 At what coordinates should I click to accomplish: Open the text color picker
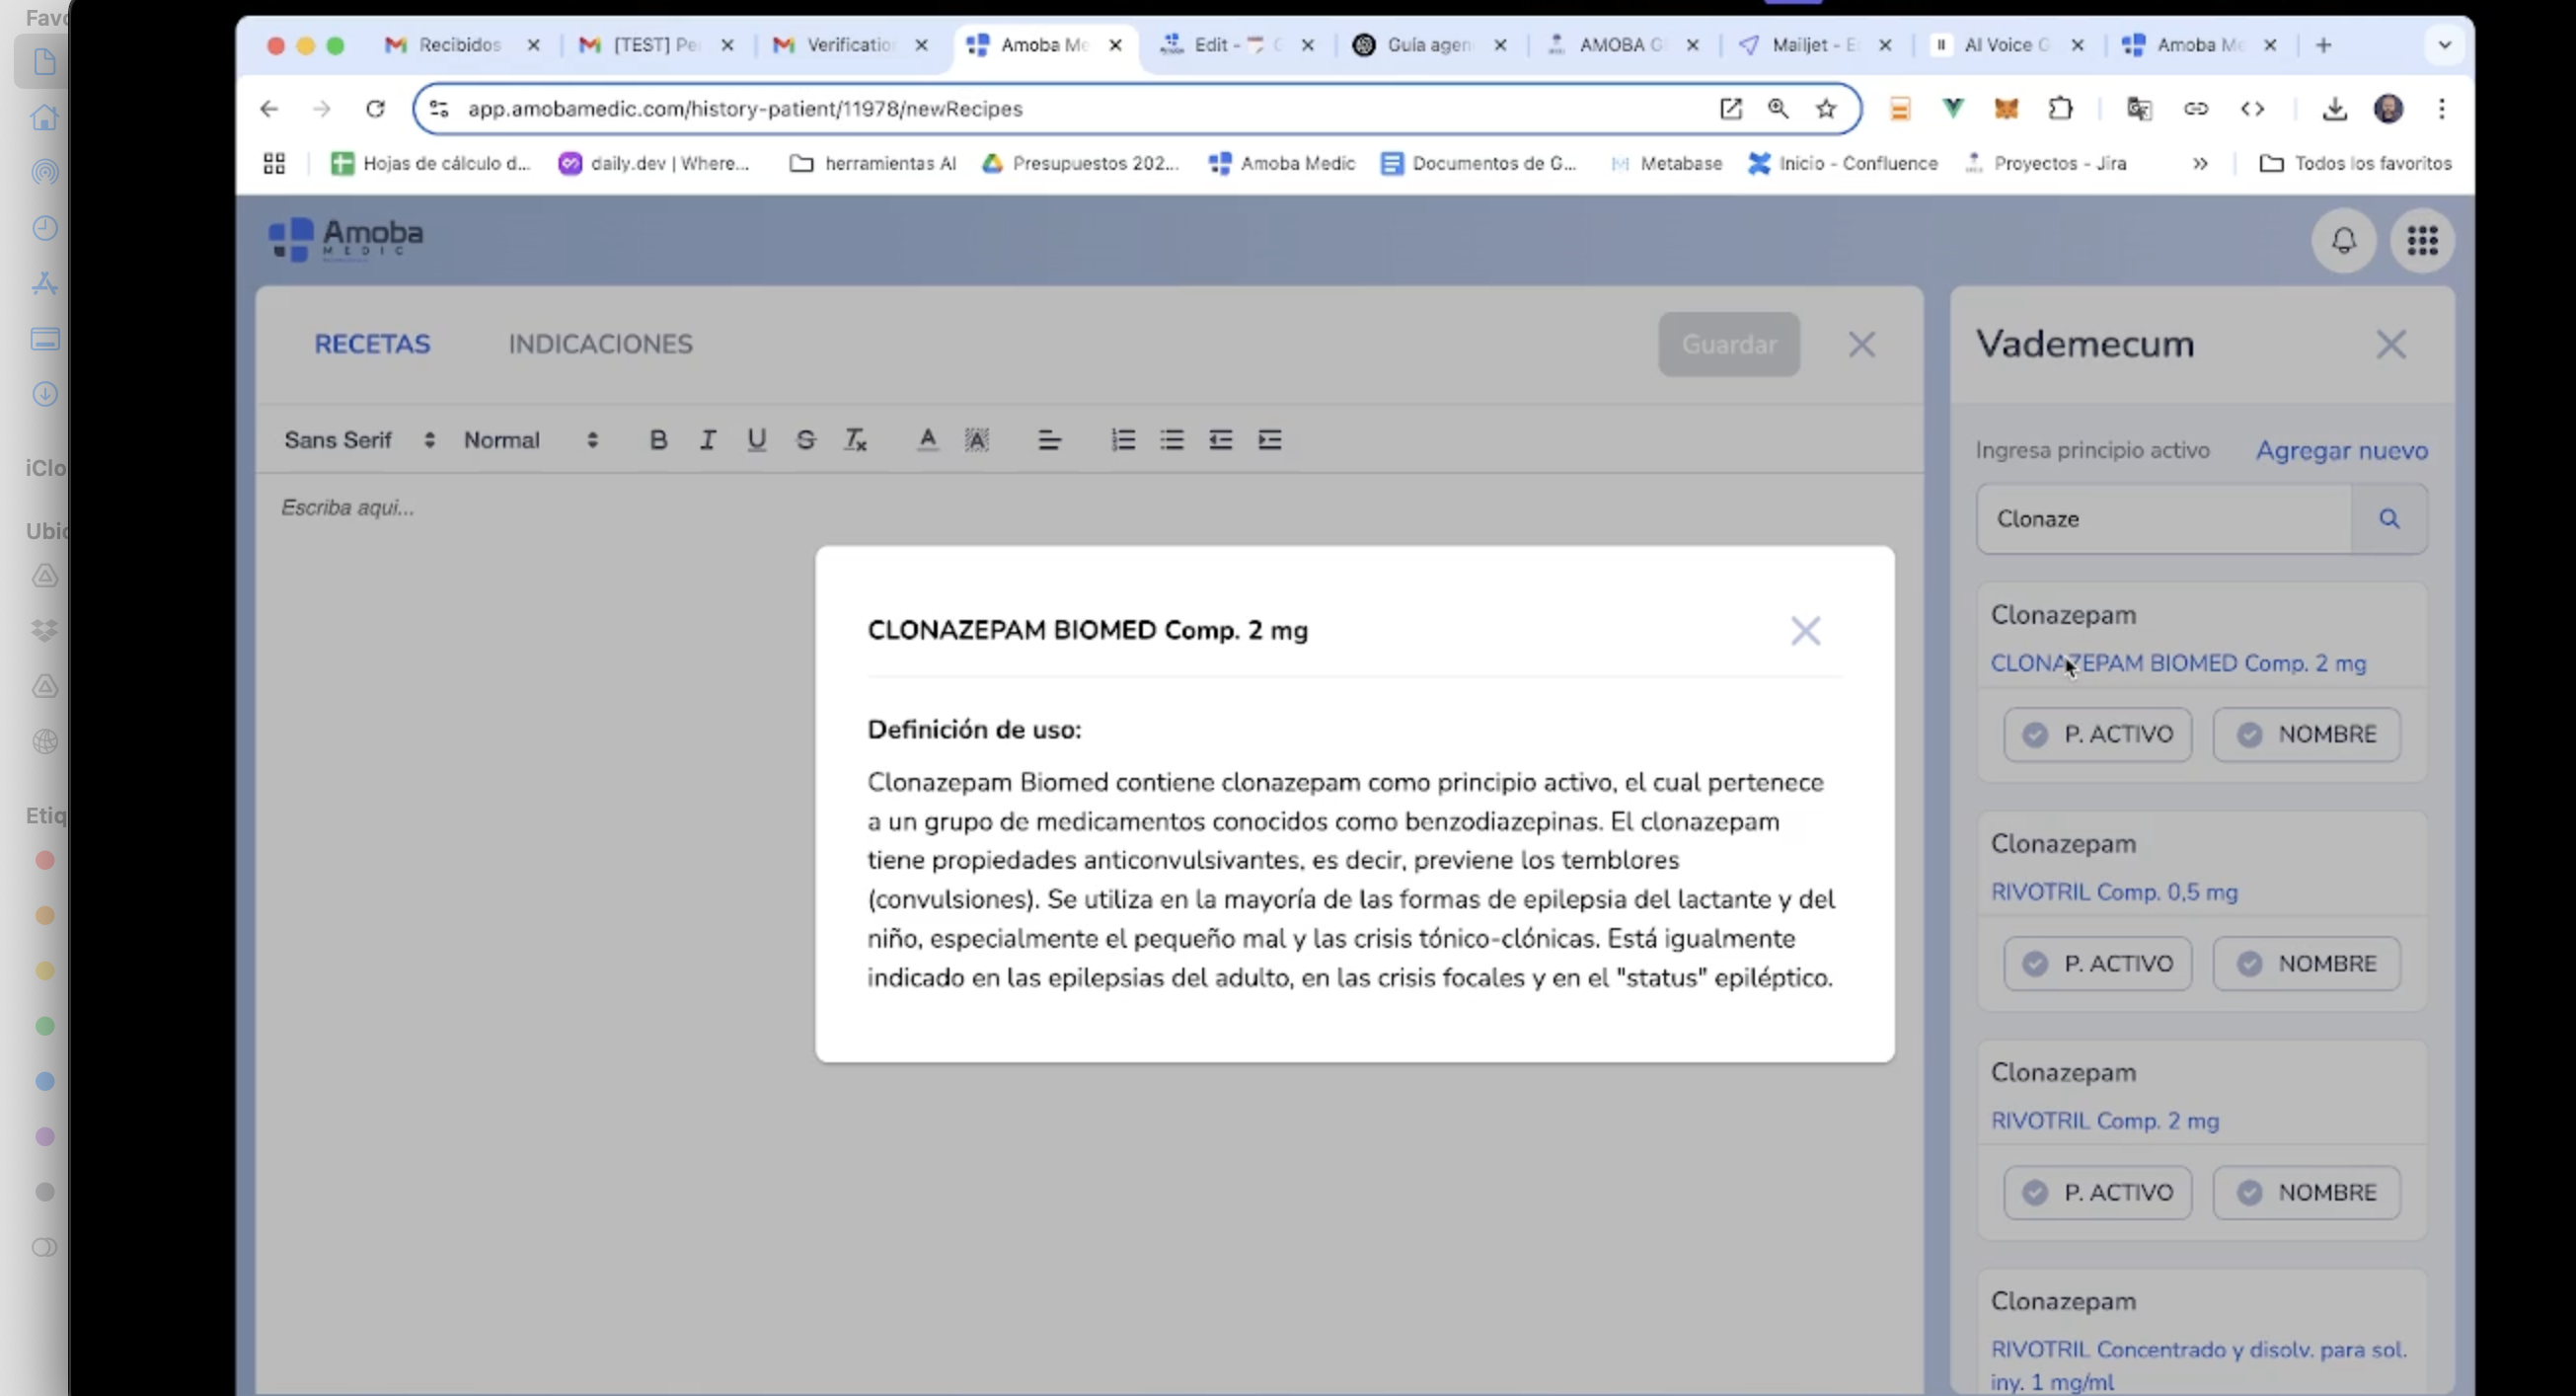[x=927, y=440]
